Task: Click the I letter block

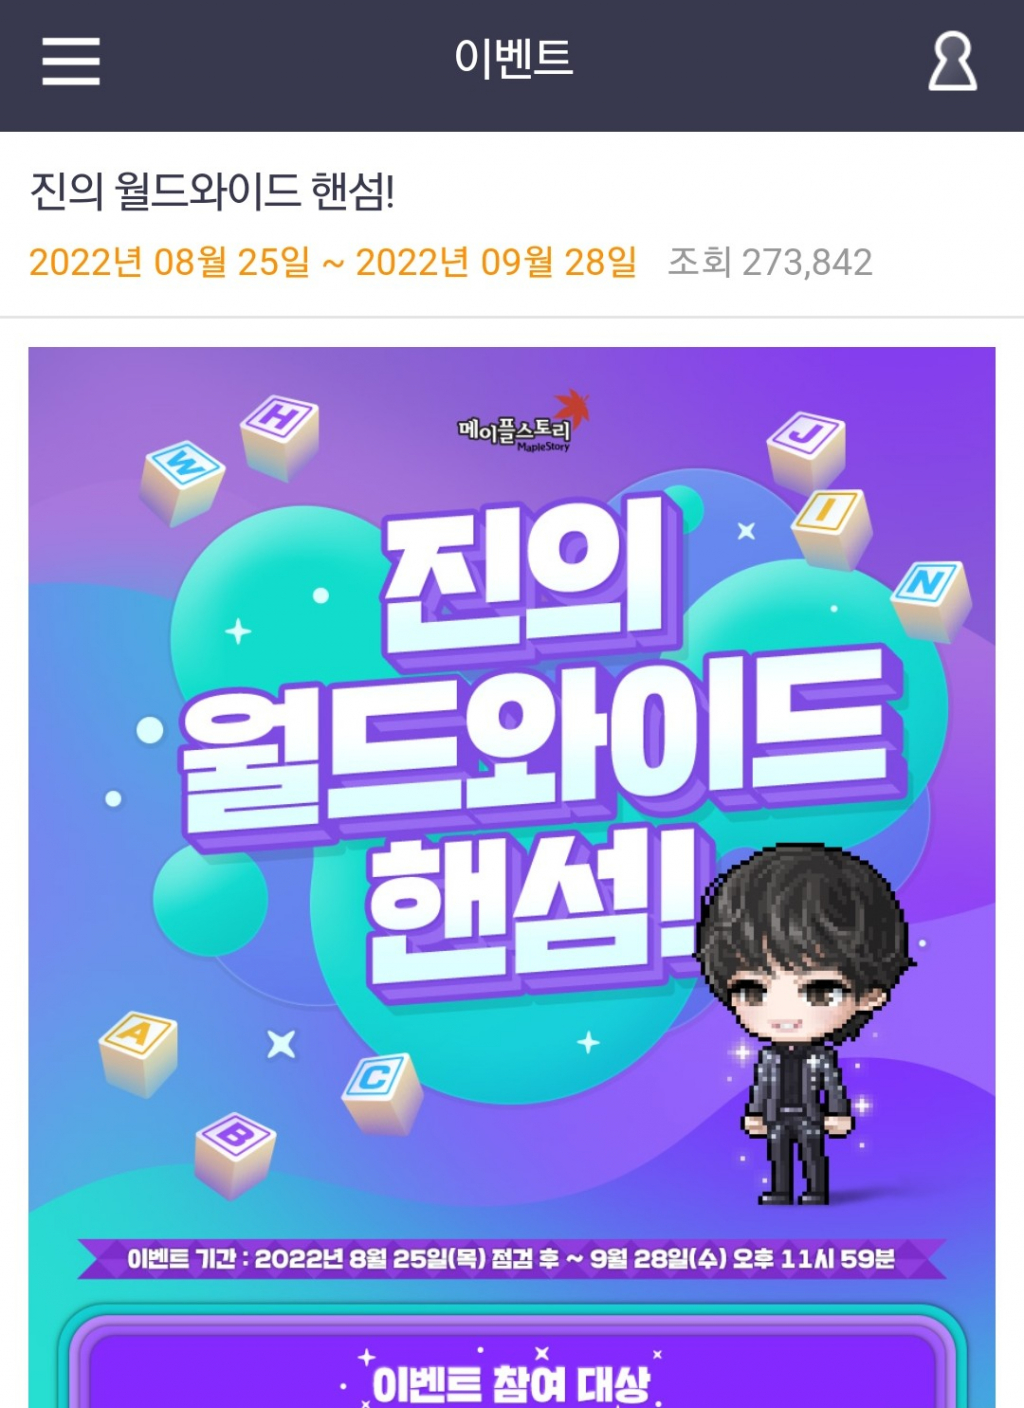Action: click(831, 528)
